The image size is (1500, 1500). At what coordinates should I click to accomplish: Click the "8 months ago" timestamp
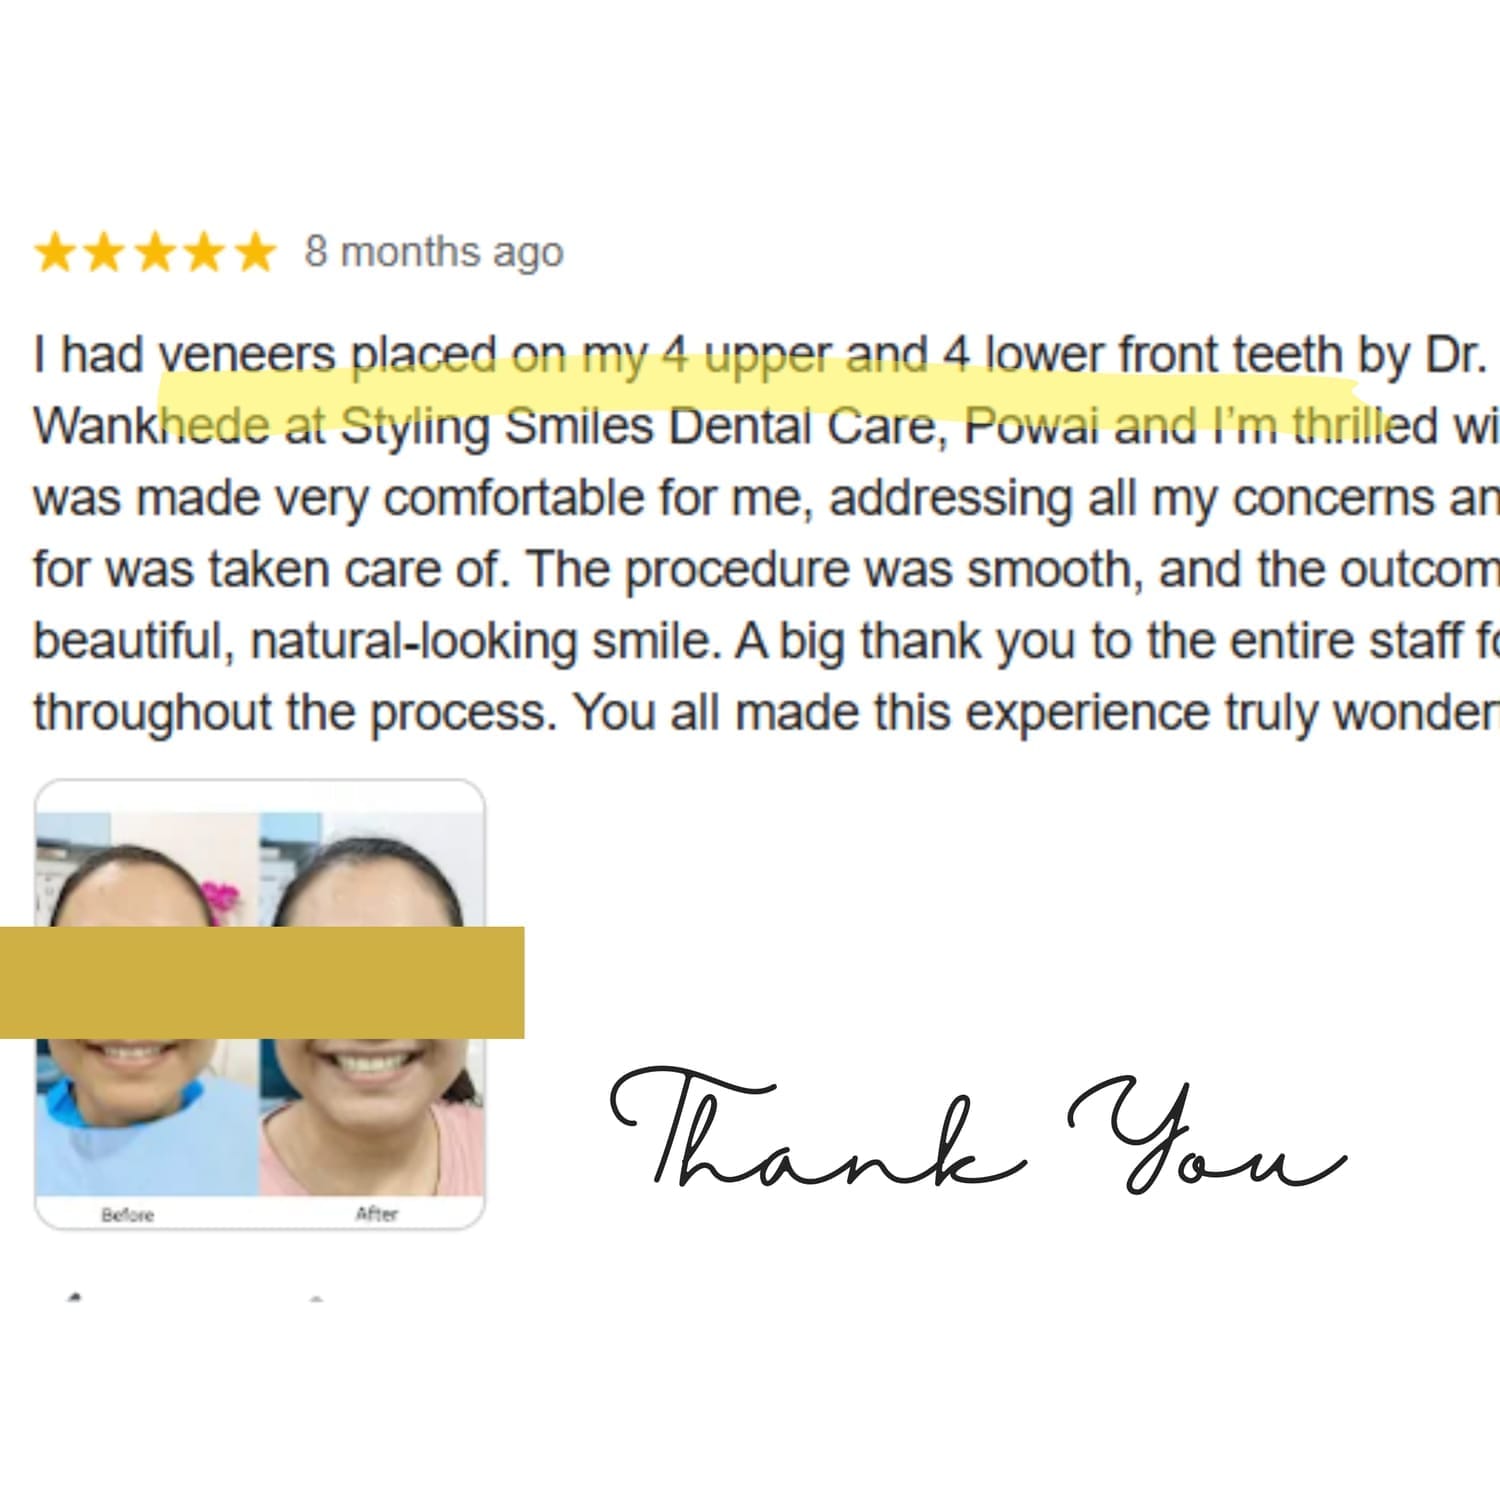pyautogui.click(x=434, y=252)
